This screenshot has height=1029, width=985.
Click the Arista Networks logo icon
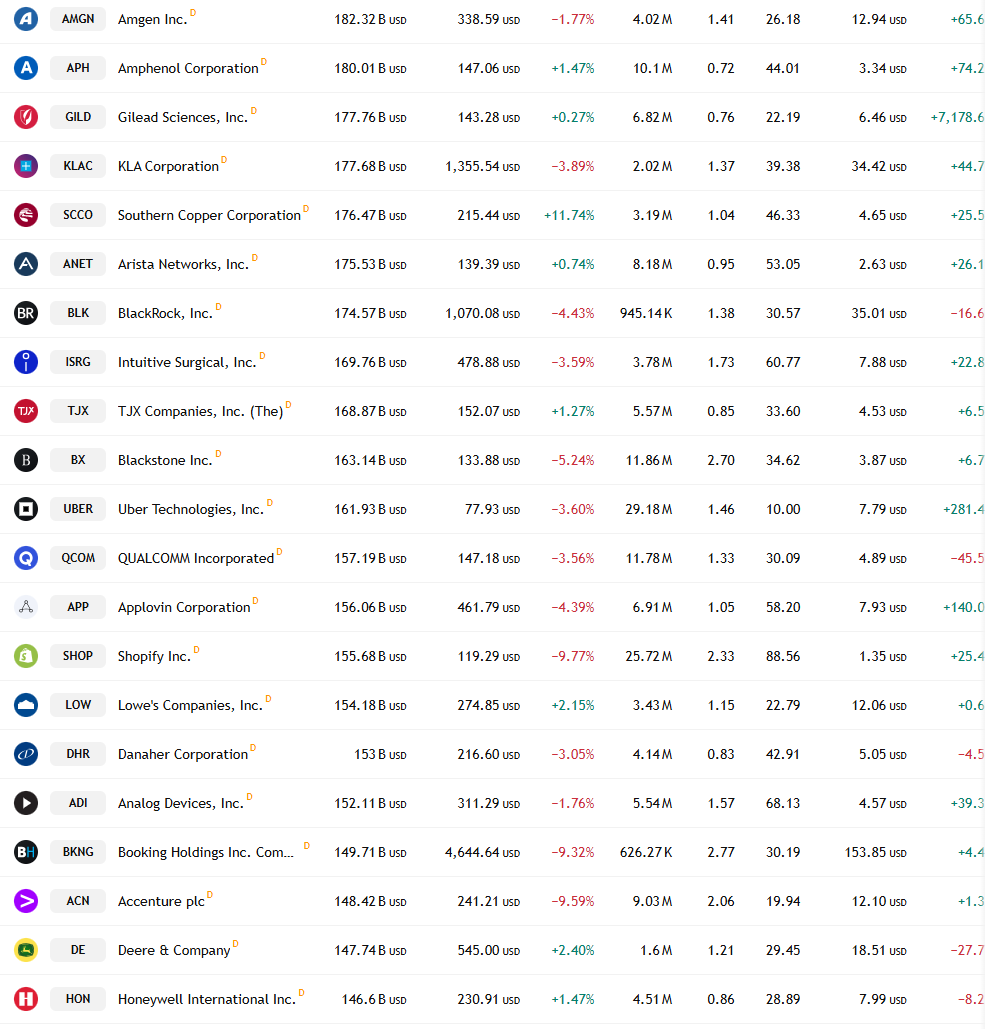point(26,264)
